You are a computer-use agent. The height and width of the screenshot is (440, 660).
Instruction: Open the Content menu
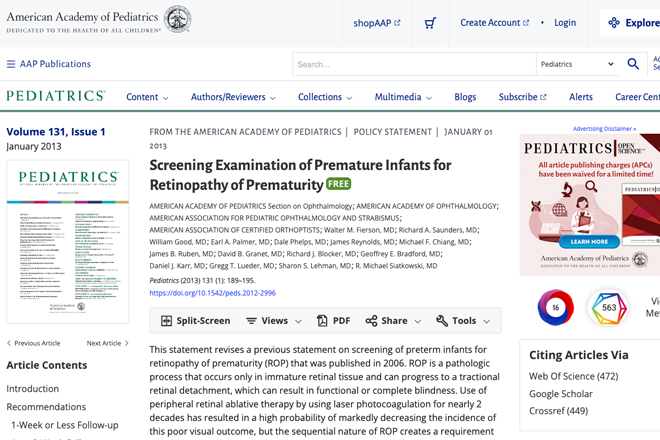tap(147, 97)
